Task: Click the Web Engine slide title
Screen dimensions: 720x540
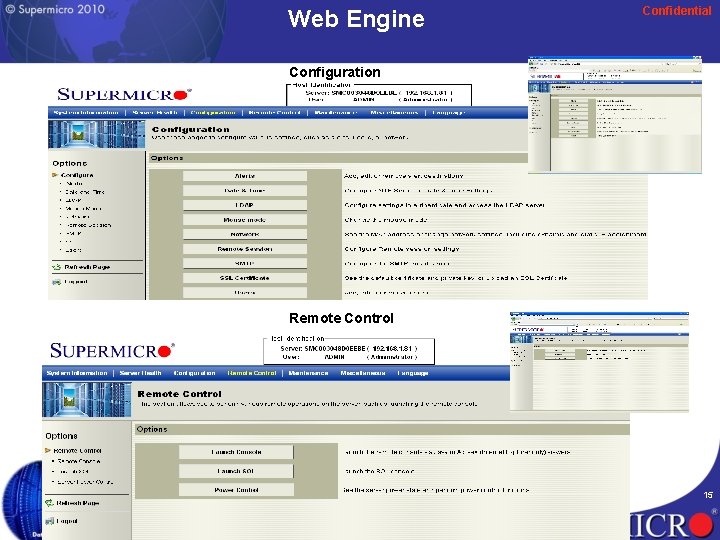Action: pos(356,19)
